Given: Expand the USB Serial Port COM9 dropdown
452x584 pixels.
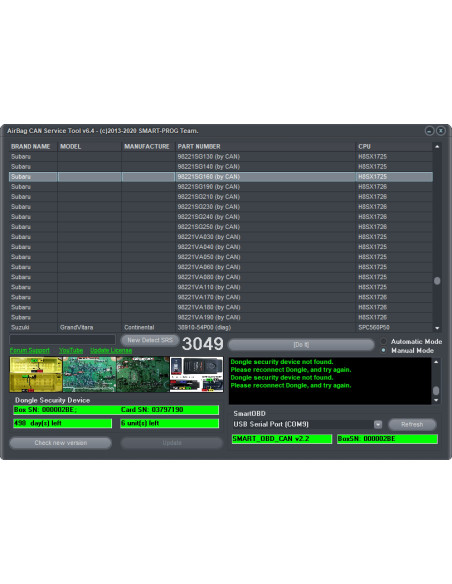Looking at the screenshot, I should tap(378, 424).
